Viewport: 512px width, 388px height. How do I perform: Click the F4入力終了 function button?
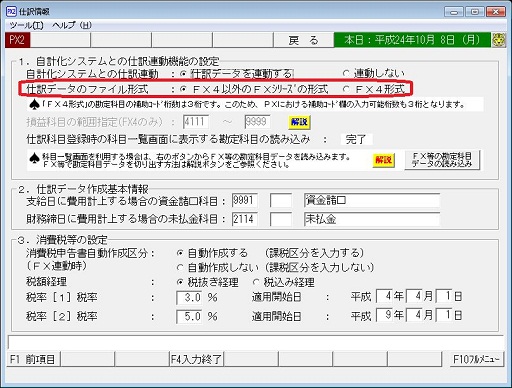197,359
